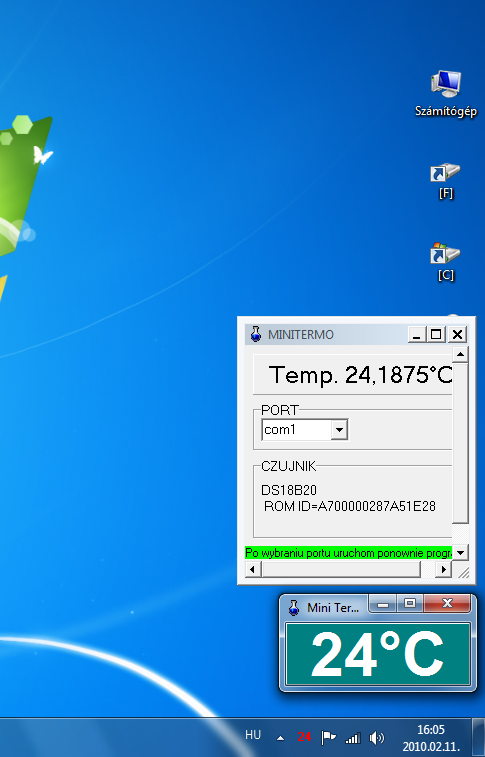Click the horizontal scrollbar left arrow
This screenshot has height=757, width=485.
252,569
